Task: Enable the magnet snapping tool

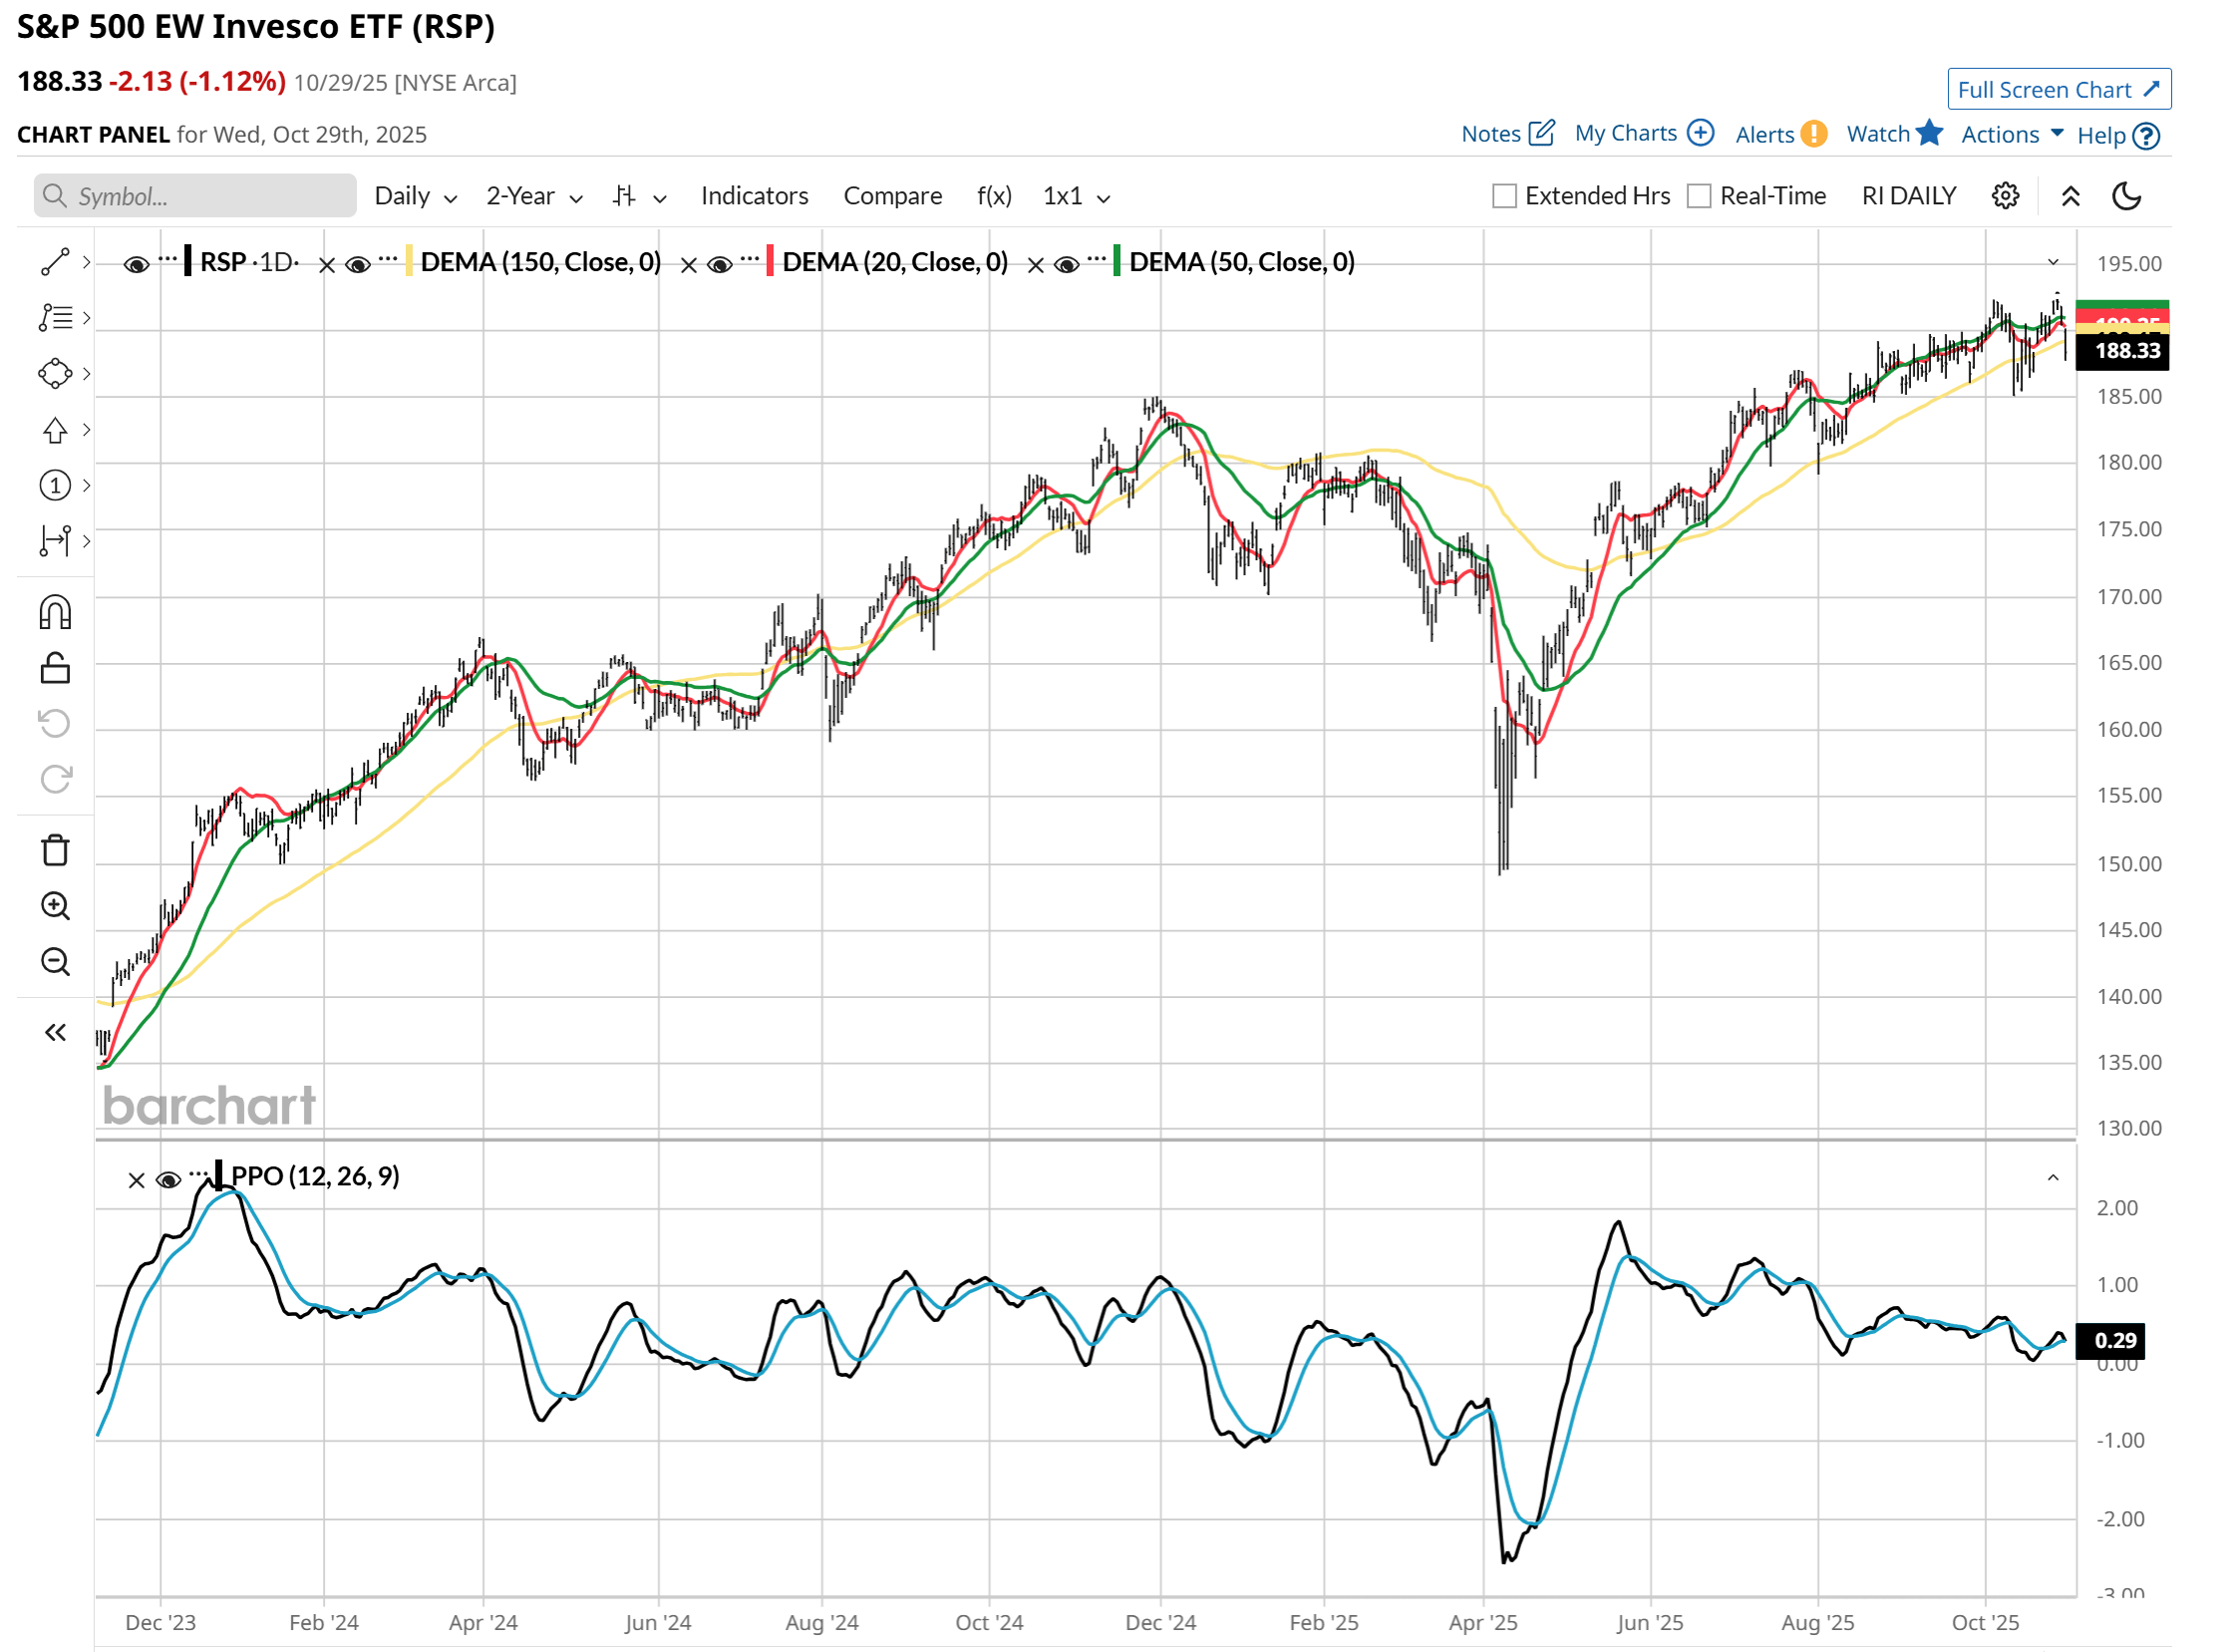Action: pos(55,613)
